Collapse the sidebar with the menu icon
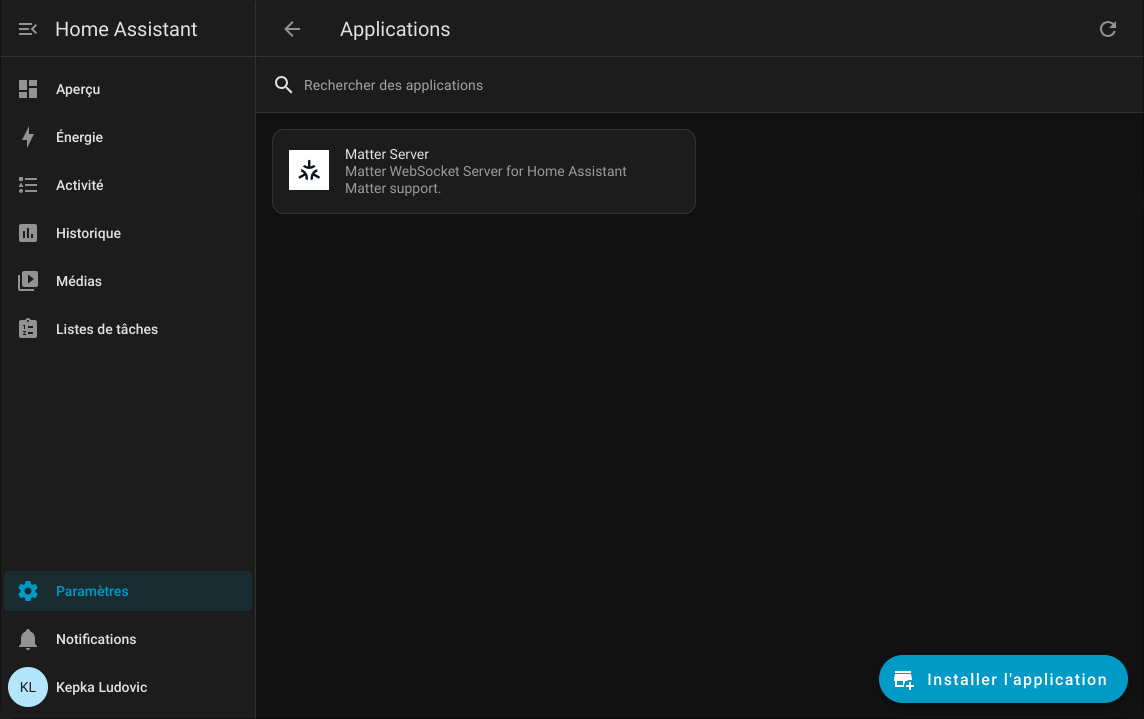 28,30
